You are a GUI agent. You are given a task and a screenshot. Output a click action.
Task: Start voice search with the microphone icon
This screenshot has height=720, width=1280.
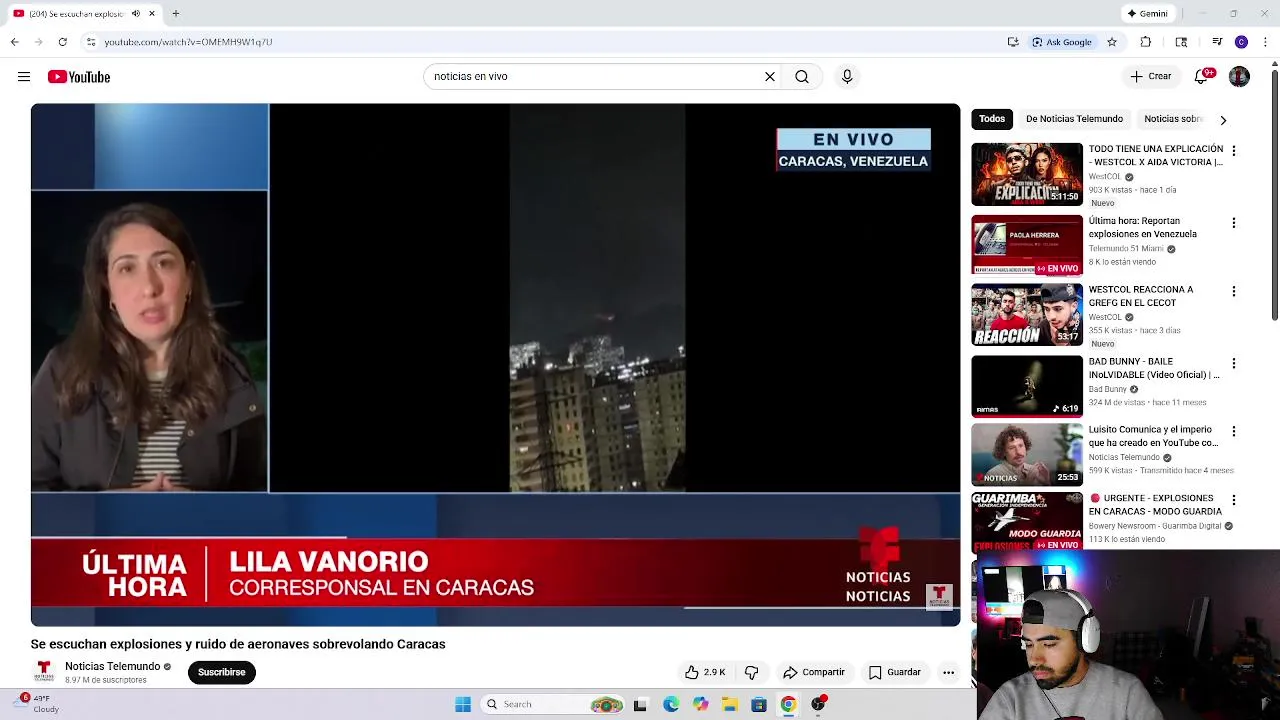[847, 77]
